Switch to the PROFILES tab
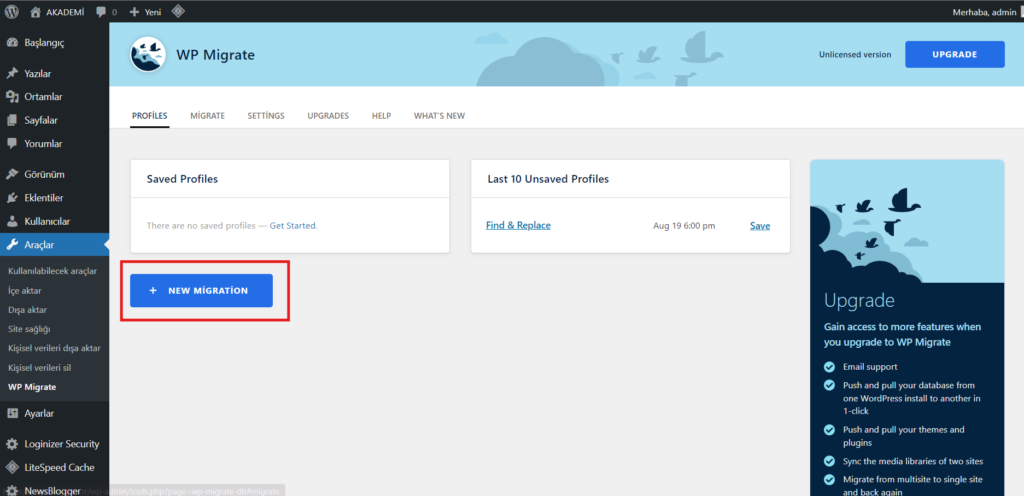Viewport: 1024px width, 496px height. point(150,116)
